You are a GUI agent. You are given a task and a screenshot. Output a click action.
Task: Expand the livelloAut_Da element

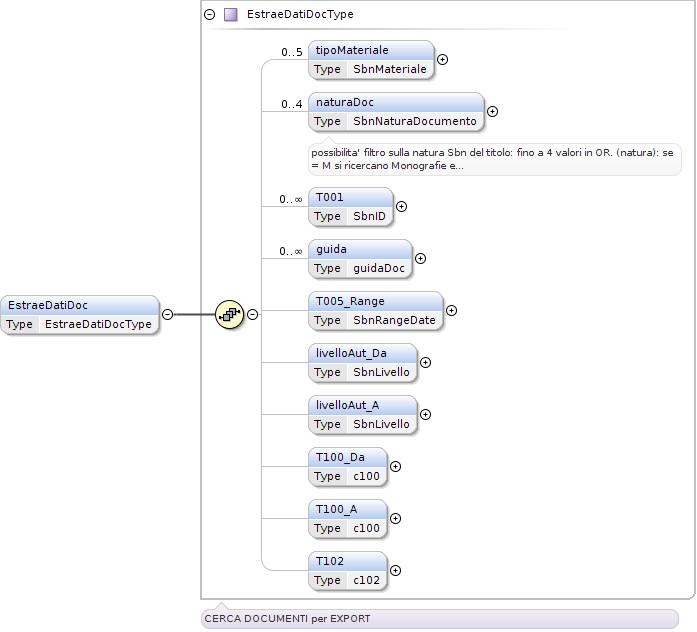pyautogui.click(x=425, y=363)
